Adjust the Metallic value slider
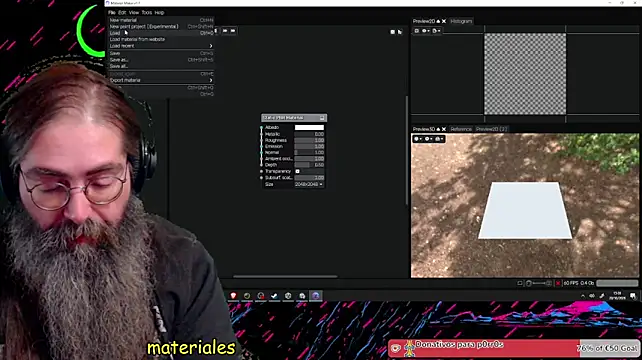 309,134
